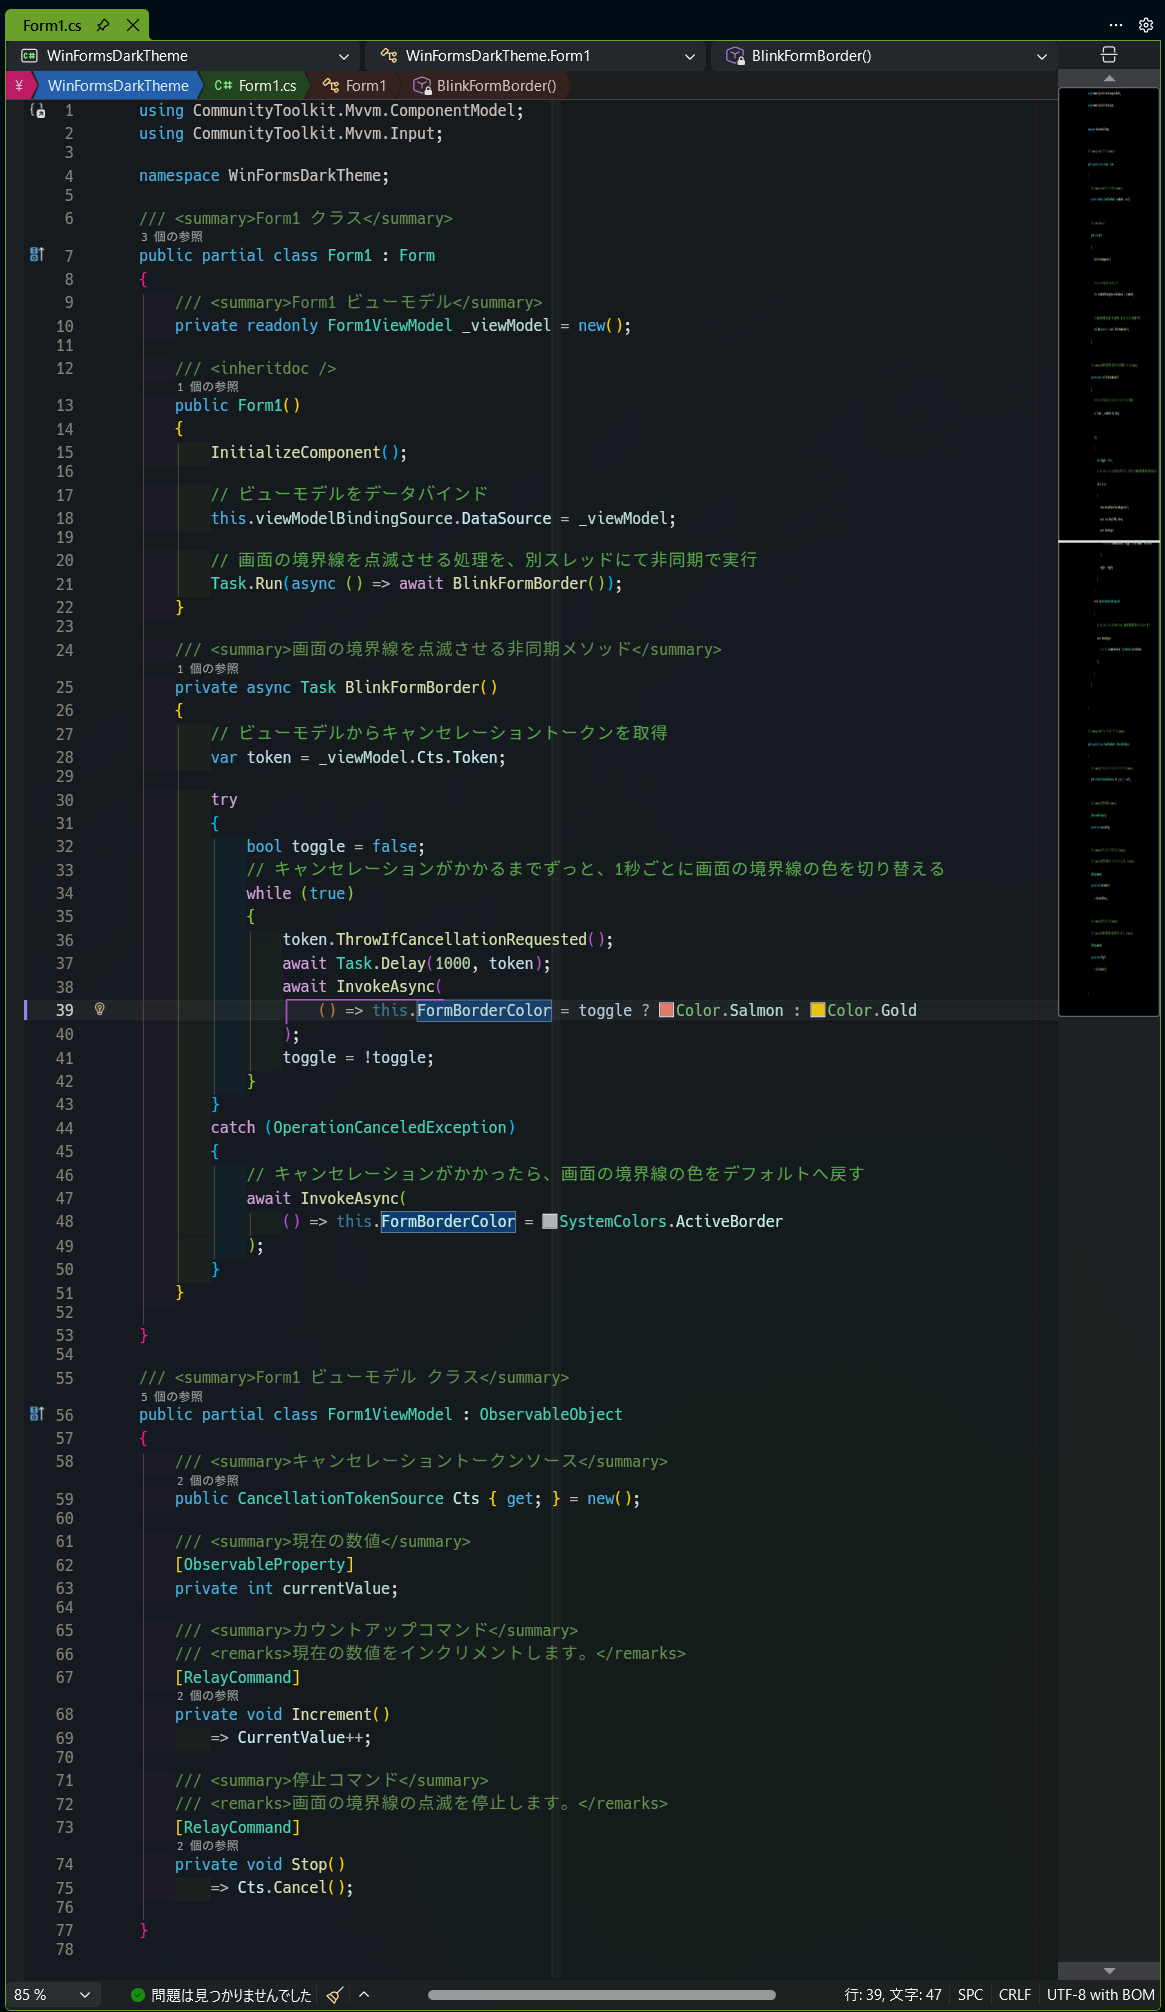The height and width of the screenshot is (2012, 1165).
Task: Open the WinFormsDarkTheme.Form1 type dropdown
Action: [x=534, y=56]
